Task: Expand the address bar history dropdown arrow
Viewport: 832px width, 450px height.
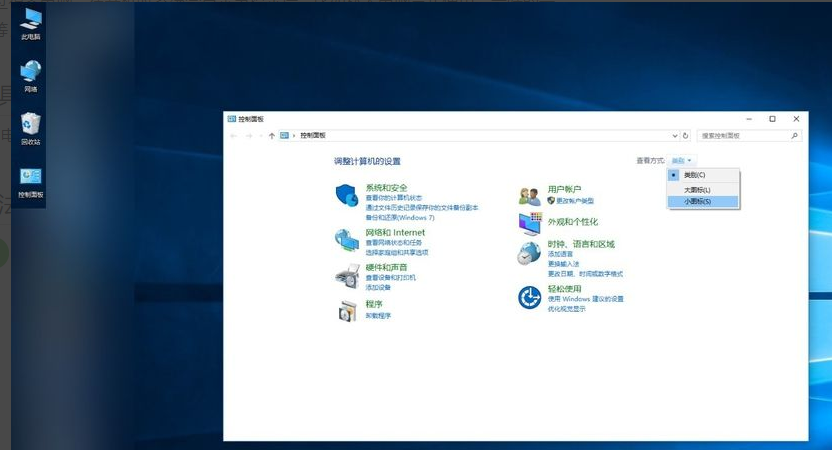Action: coord(673,135)
